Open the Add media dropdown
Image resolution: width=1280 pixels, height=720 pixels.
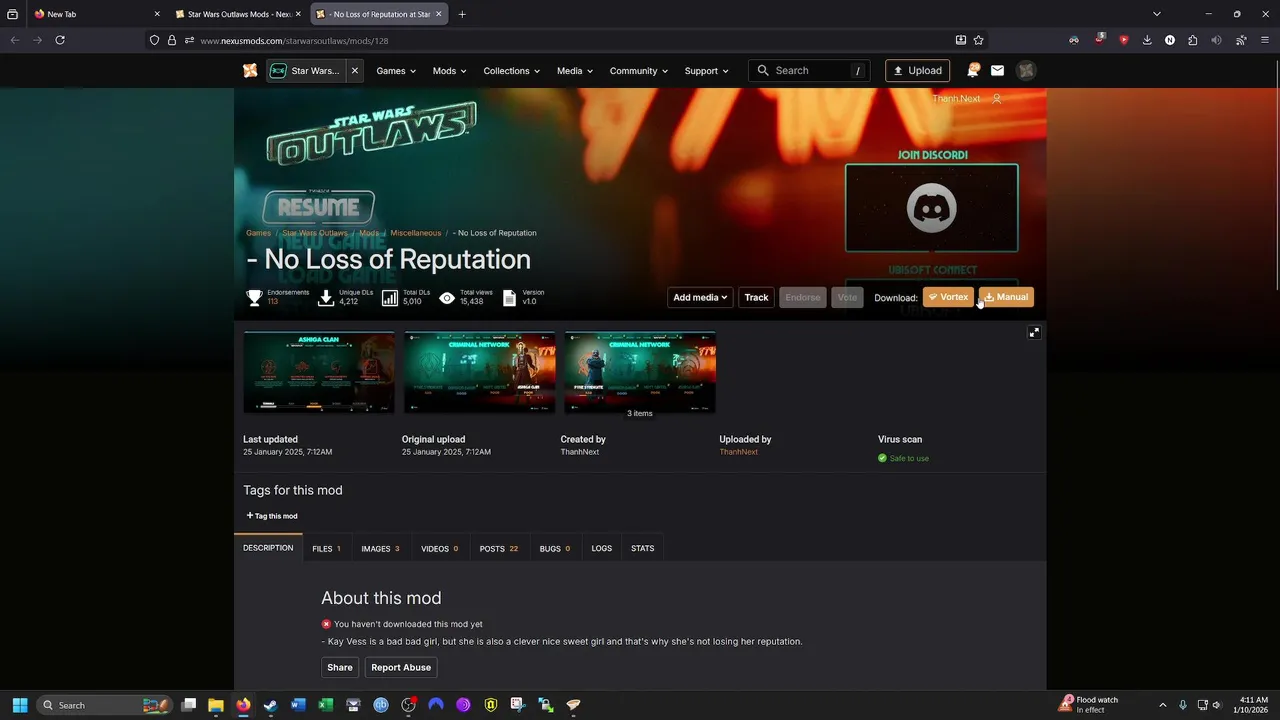click(700, 297)
